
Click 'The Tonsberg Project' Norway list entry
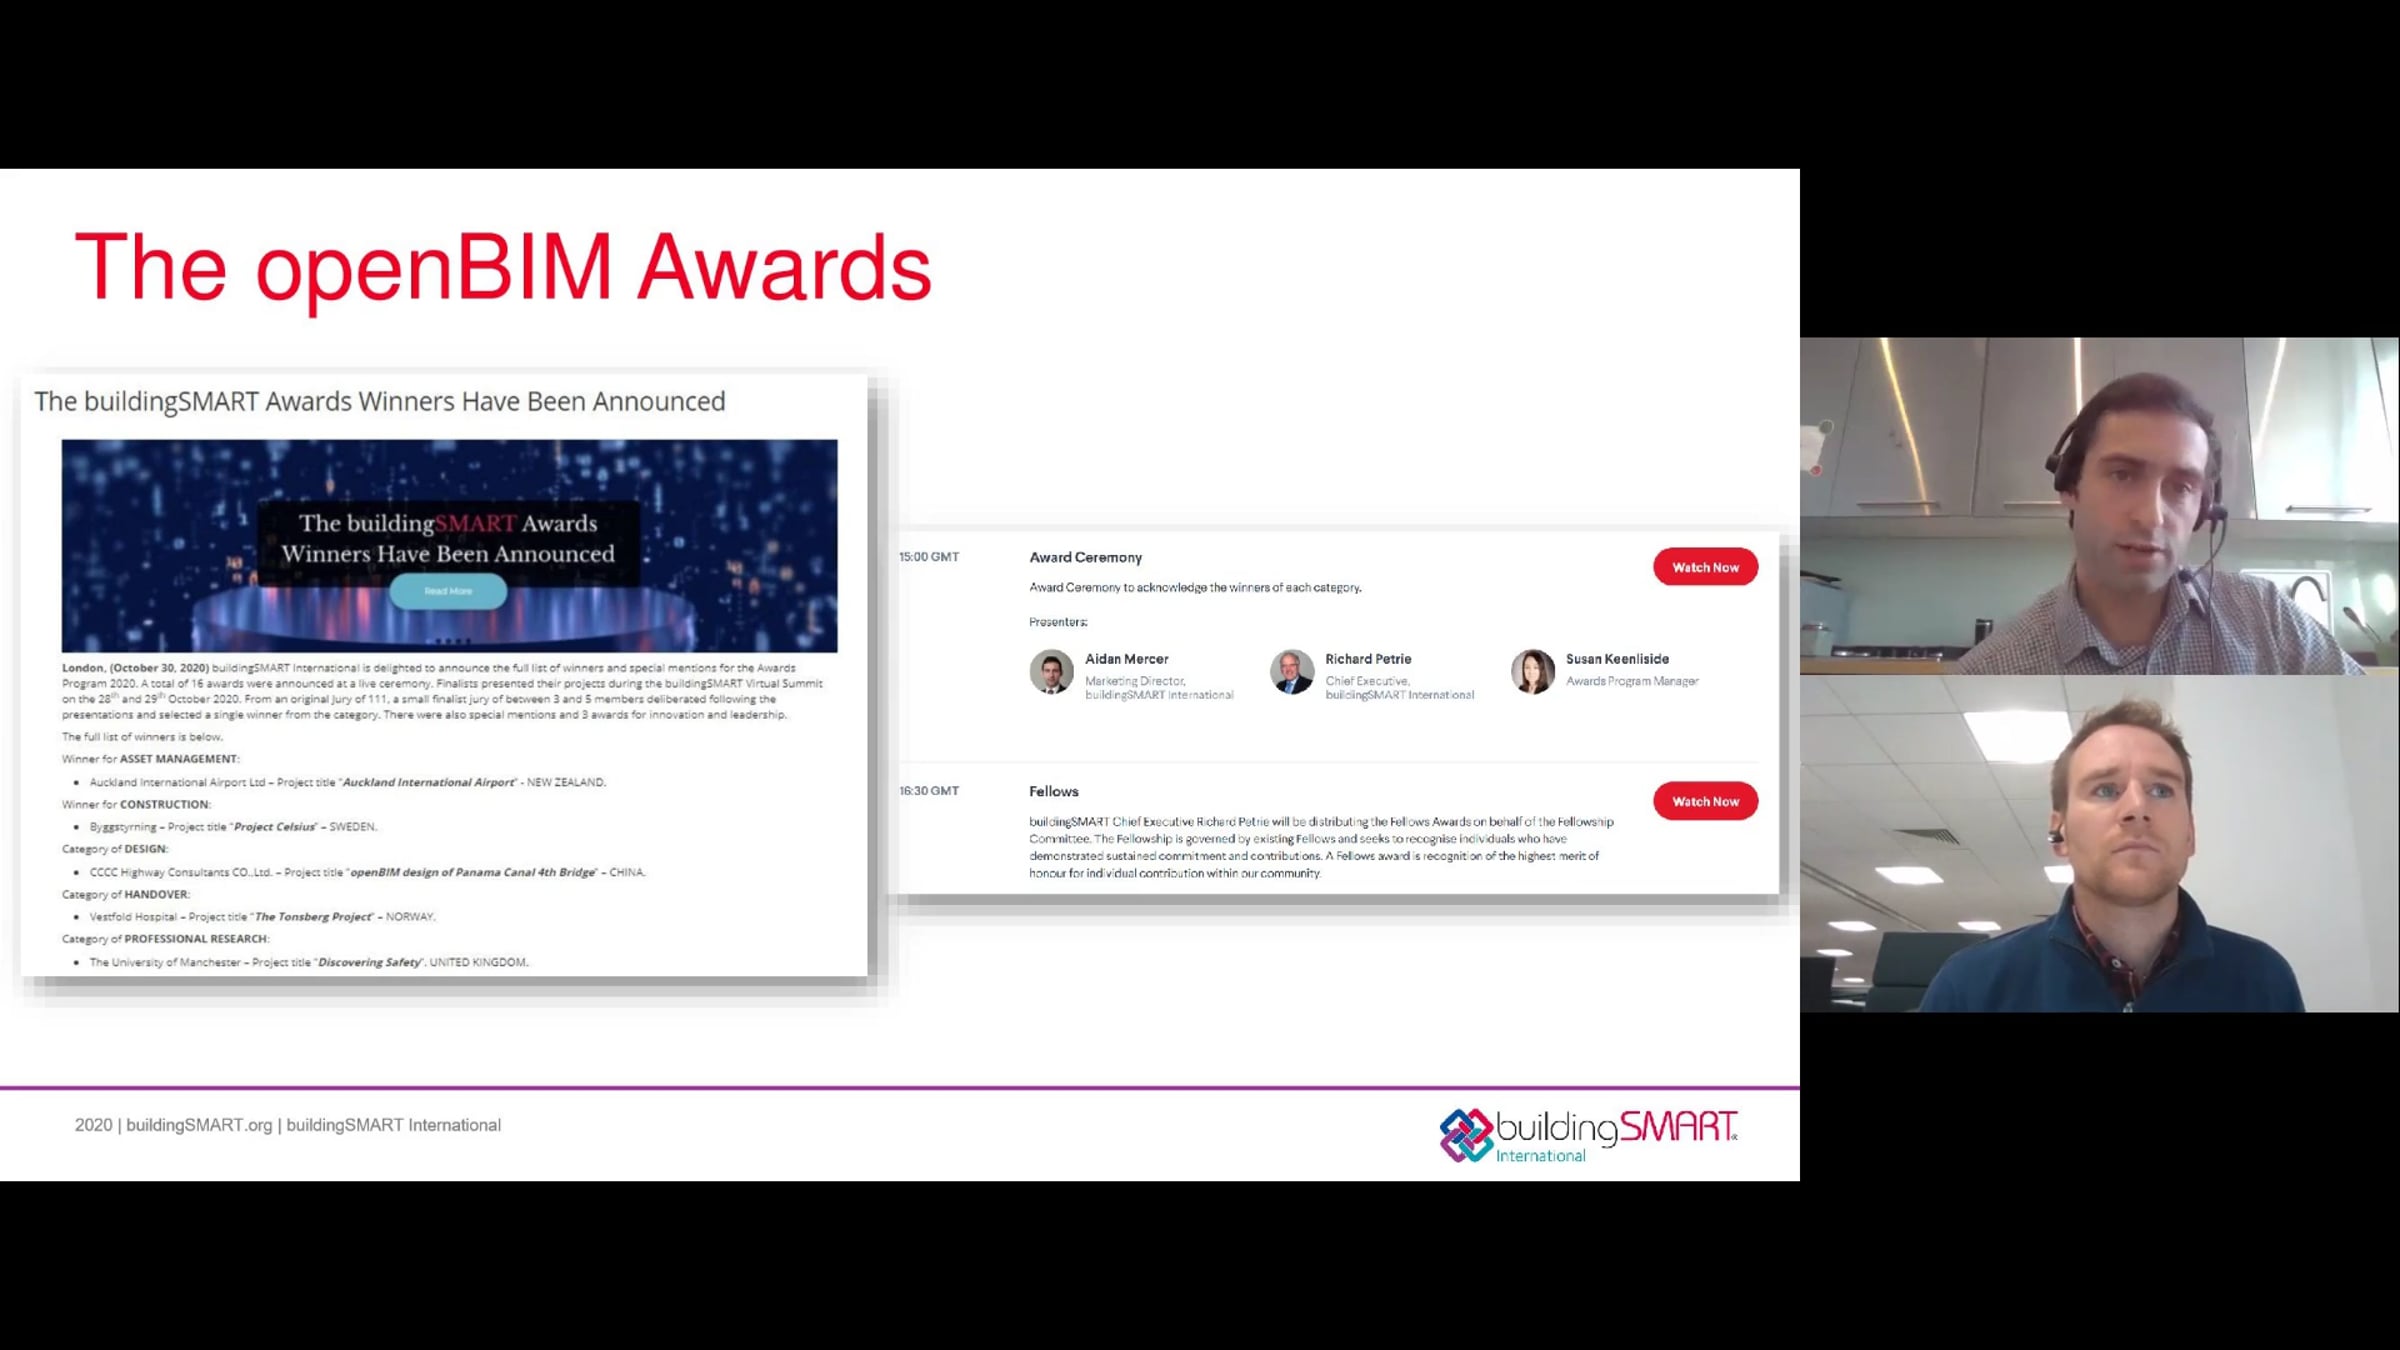263,917
